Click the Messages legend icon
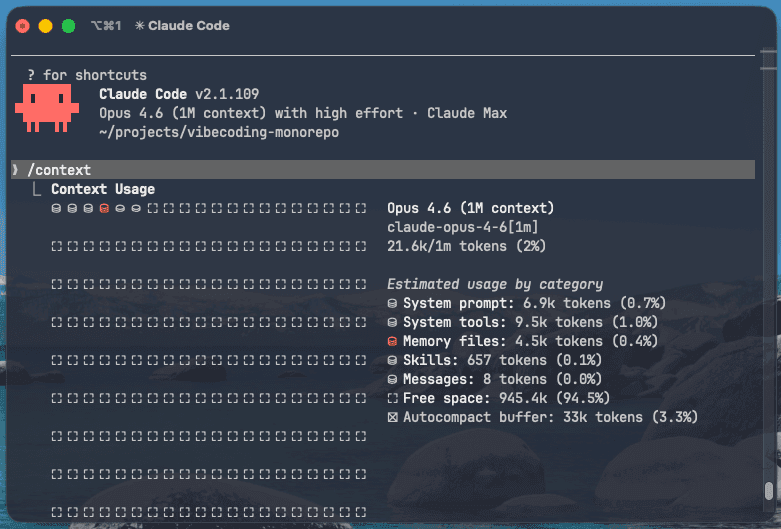 [x=392, y=380]
